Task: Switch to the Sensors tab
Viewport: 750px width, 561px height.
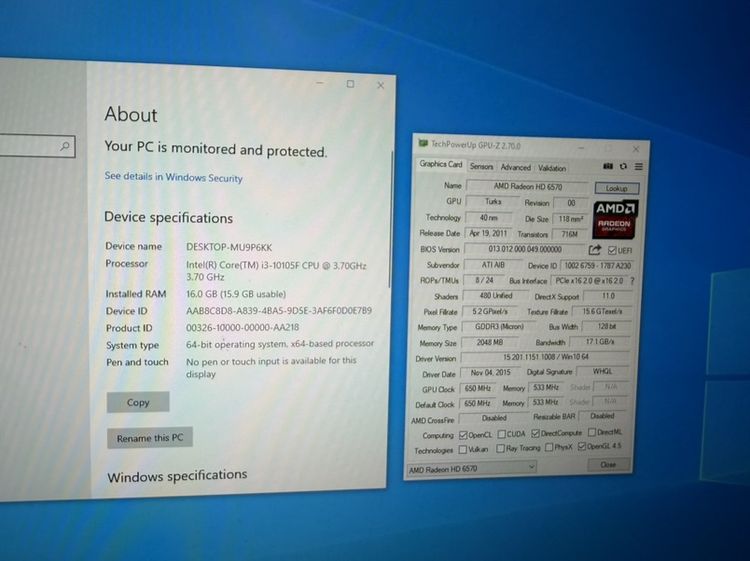Action: point(481,166)
